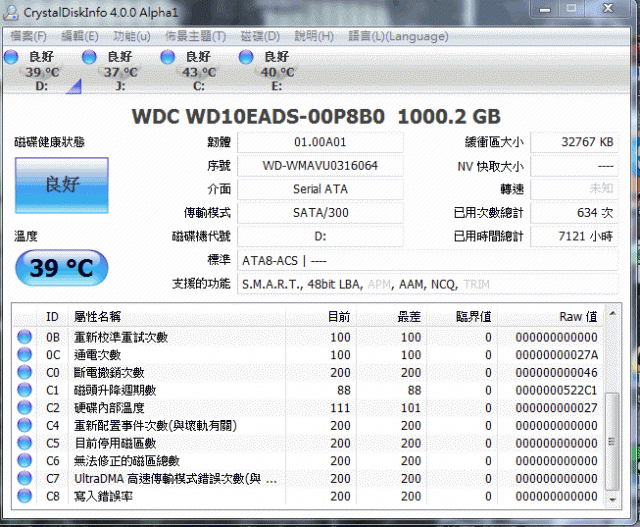Click the 最差 column header
This screenshot has width=640, height=527.
pos(391,317)
